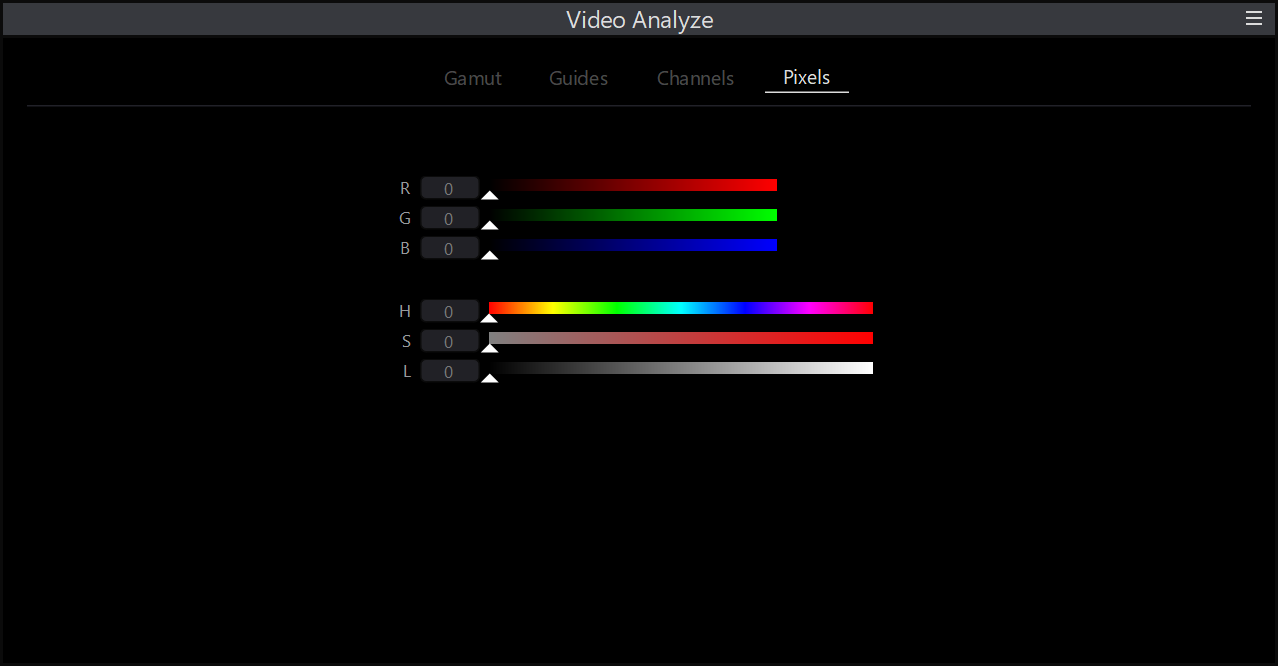Screen dimensions: 1278x666
Task: Focus the G value input box
Action: [x=449, y=218]
